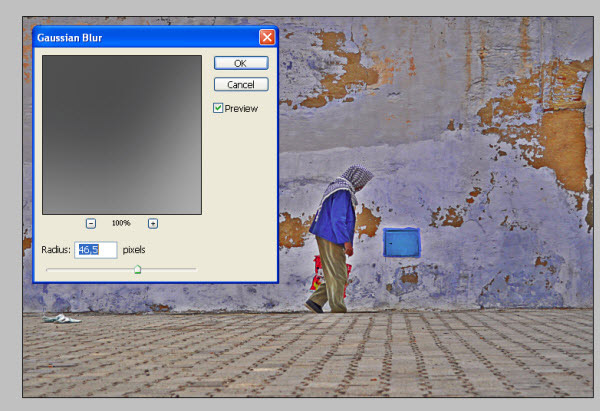Close the Gaussian Blur dialog with the red X
This screenshot has height=411, width=600.
pyautogui.click(x=267, y=38)
